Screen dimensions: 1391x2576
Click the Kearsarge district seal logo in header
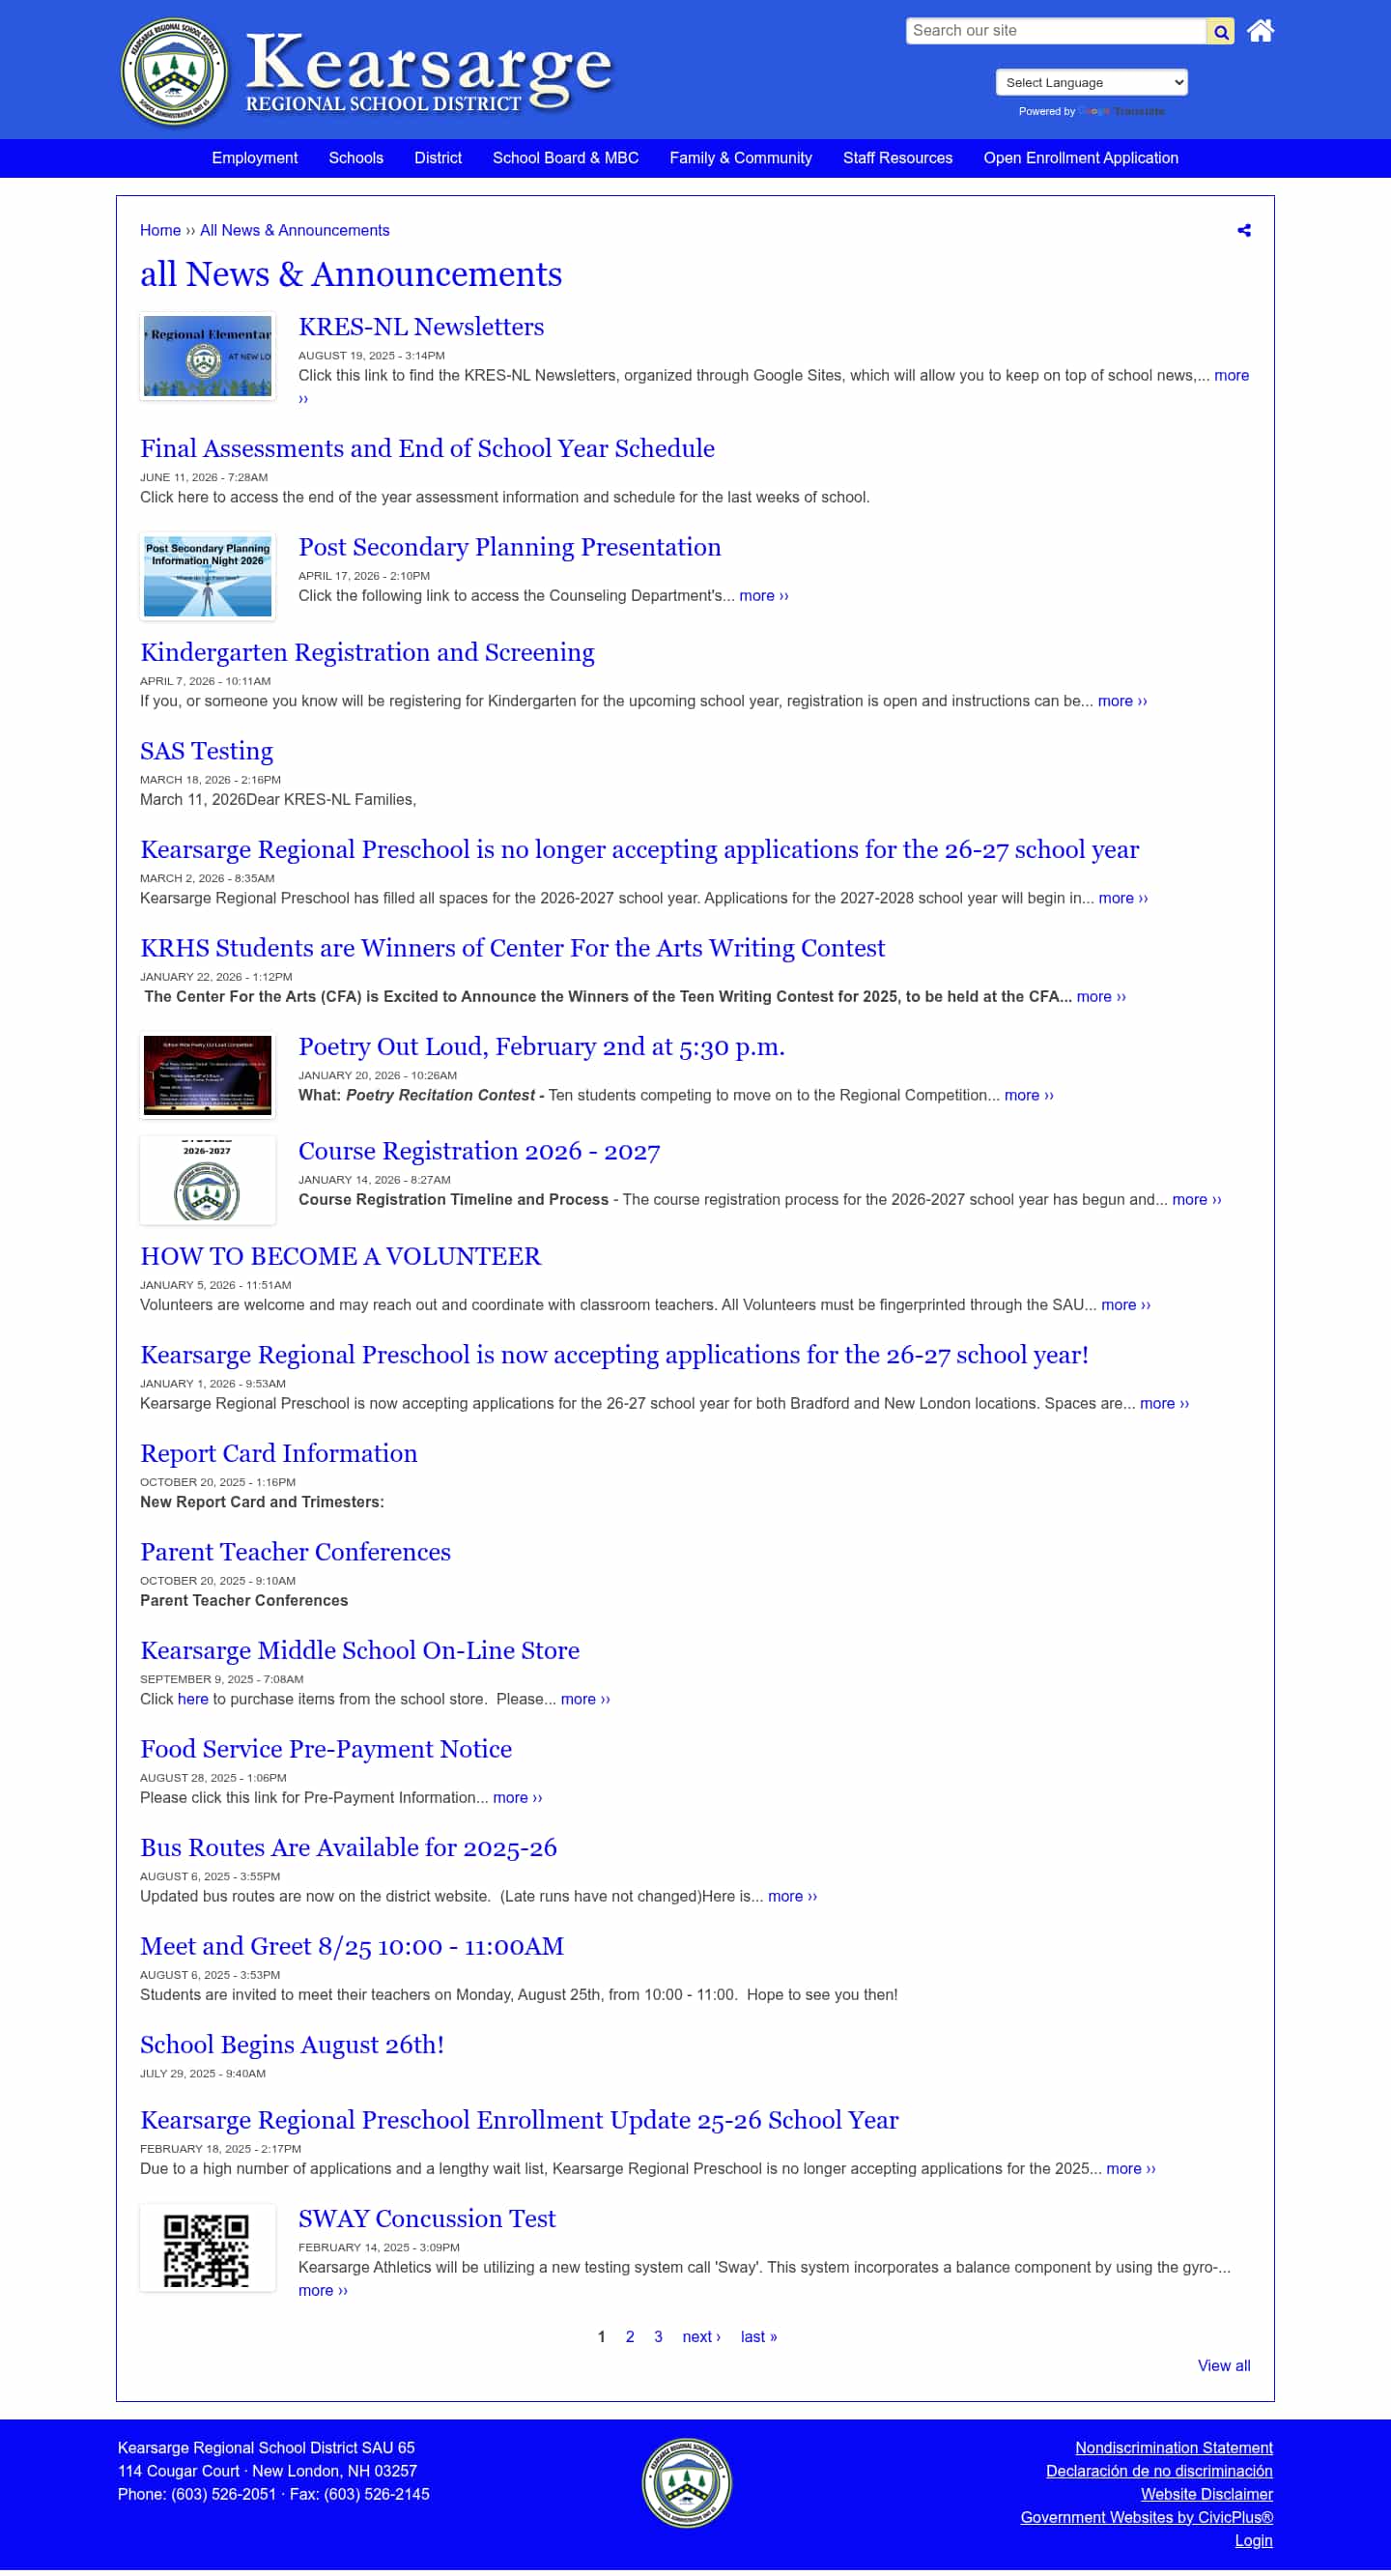pos(175,71)
